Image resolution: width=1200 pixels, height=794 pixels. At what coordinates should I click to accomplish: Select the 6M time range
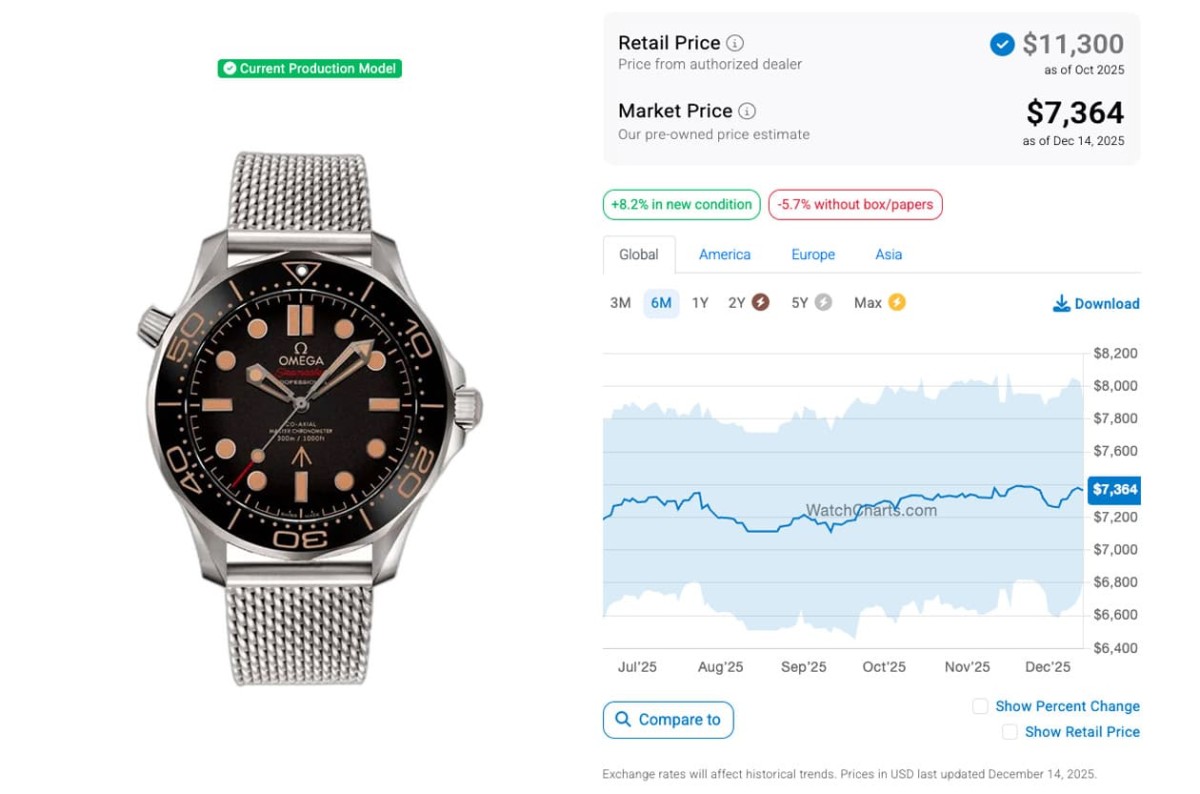(x=661, y=303)
